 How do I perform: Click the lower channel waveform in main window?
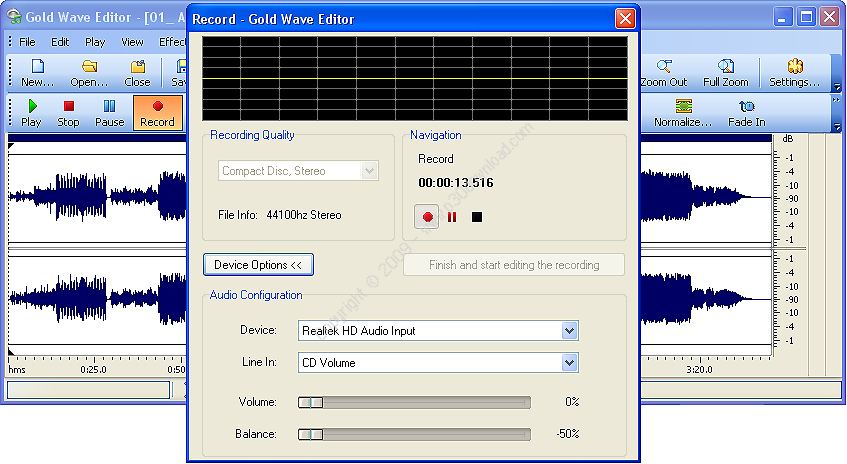click(97, 298)
